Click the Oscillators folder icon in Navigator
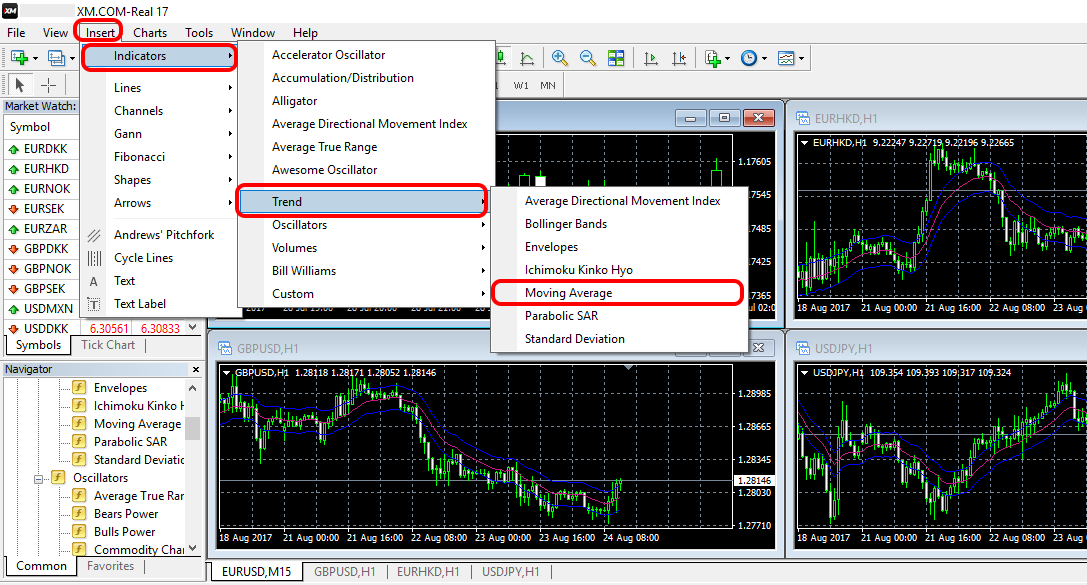 click(x=58, y=477)
